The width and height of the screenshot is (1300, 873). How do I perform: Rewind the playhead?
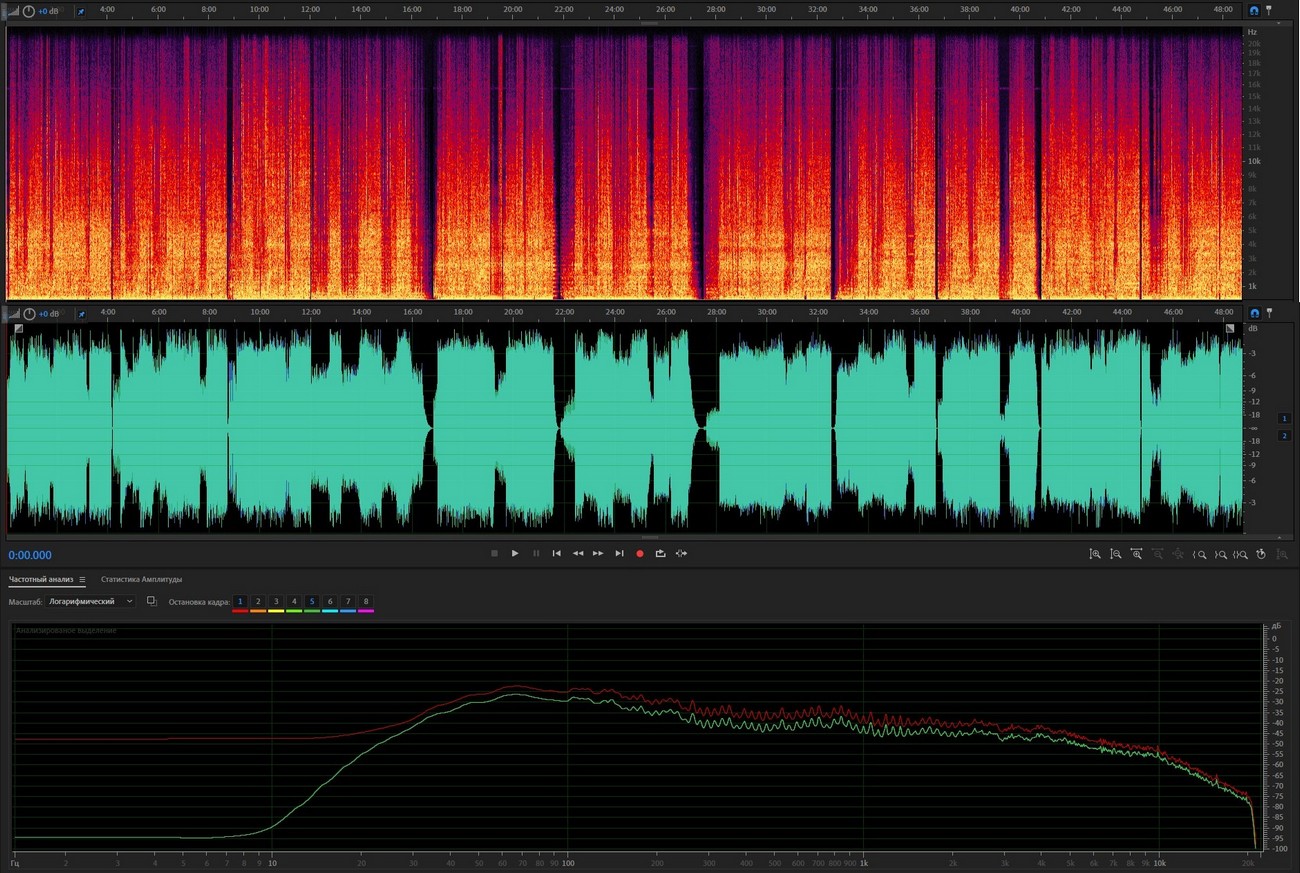[578, 553]
